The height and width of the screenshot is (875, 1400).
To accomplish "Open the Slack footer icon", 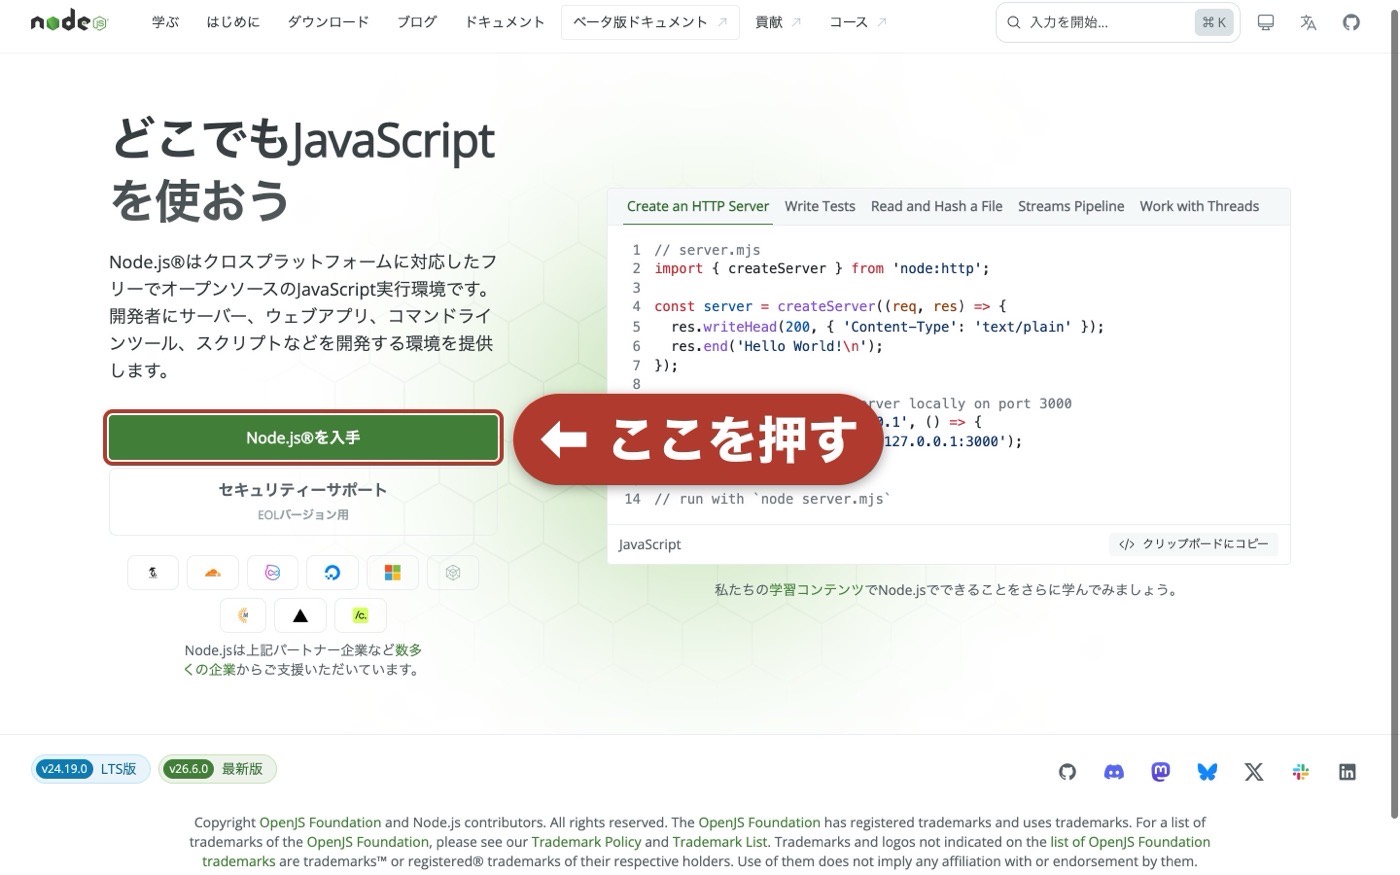I will [1300, 772].
